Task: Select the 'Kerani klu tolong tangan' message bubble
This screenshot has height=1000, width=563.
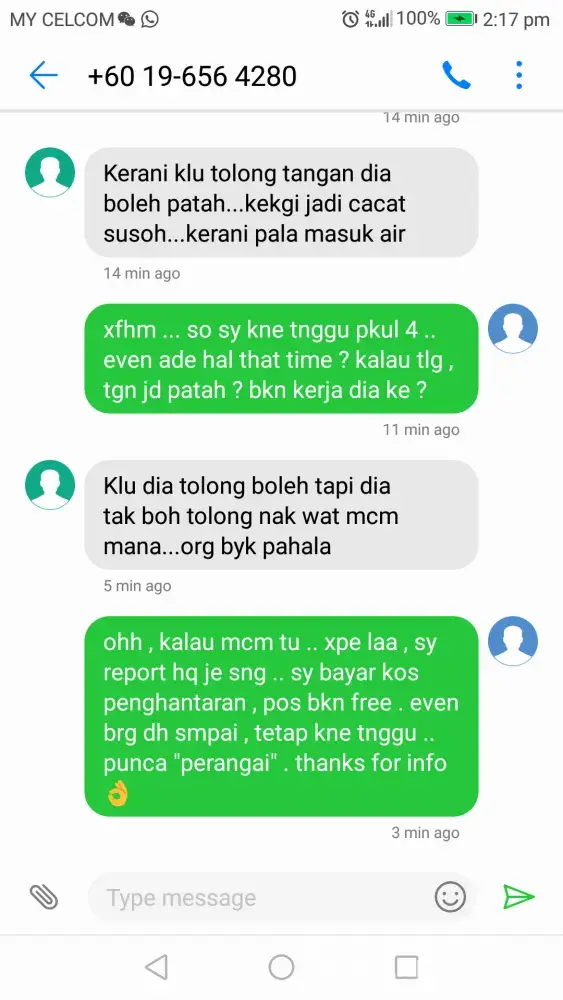Action: coord(281,203)
